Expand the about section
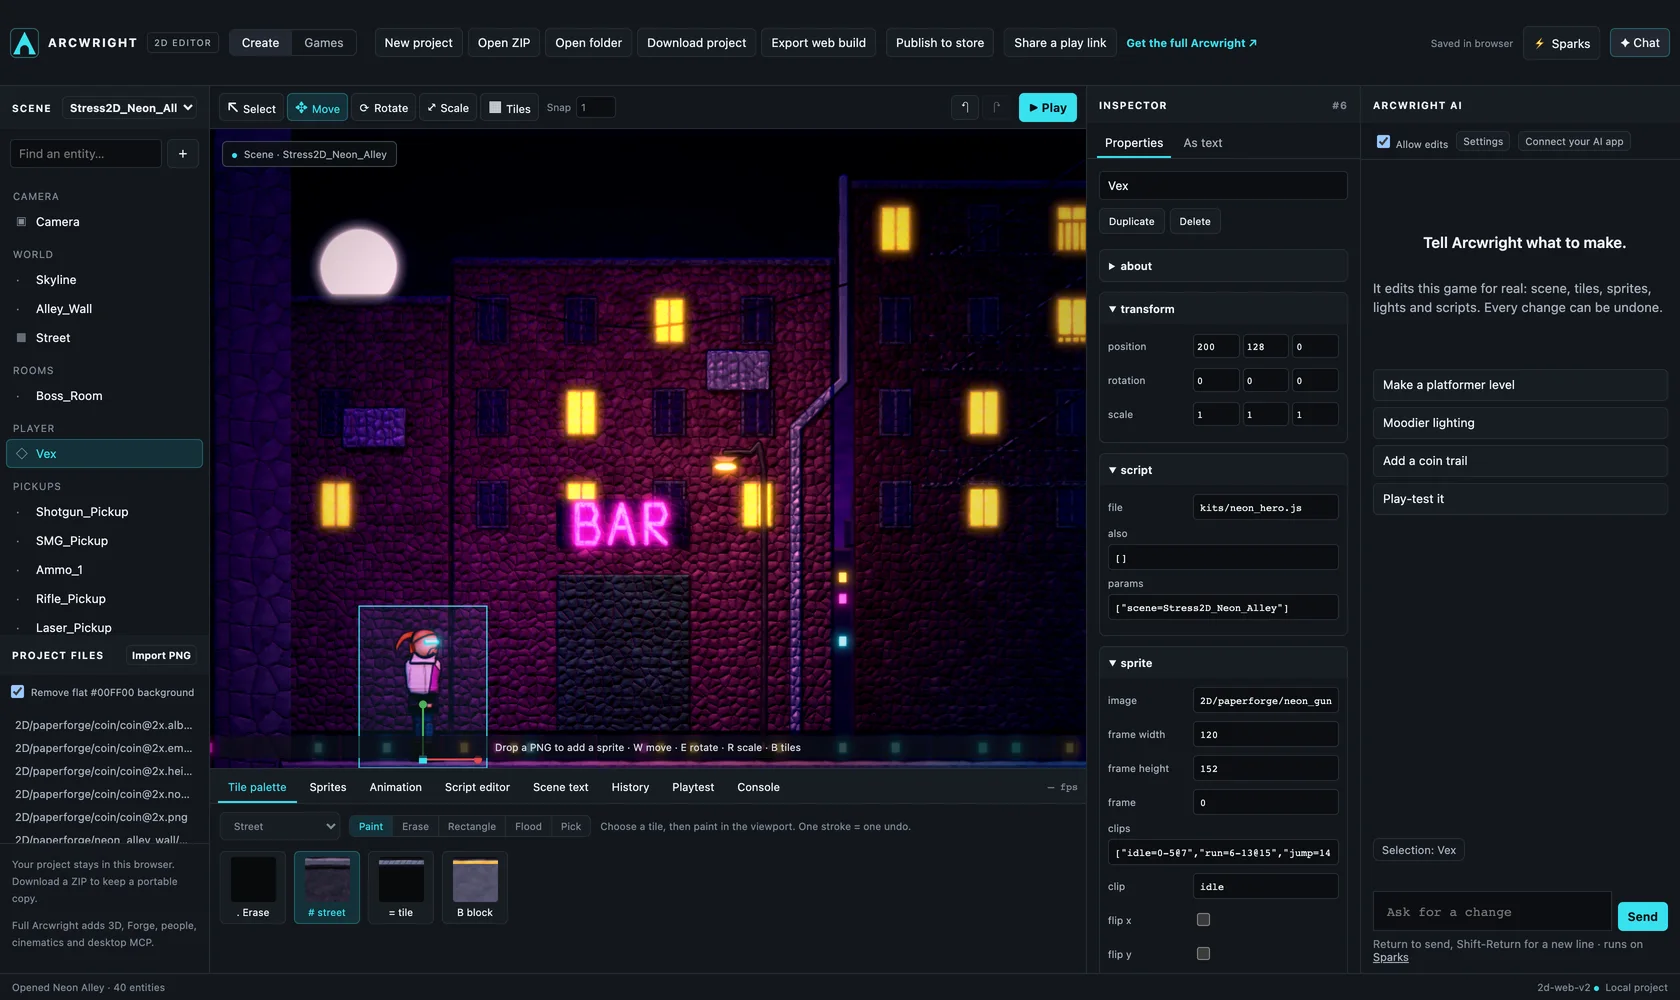The width and height of the screenshot is (1680, 1000). [1223, 266]
